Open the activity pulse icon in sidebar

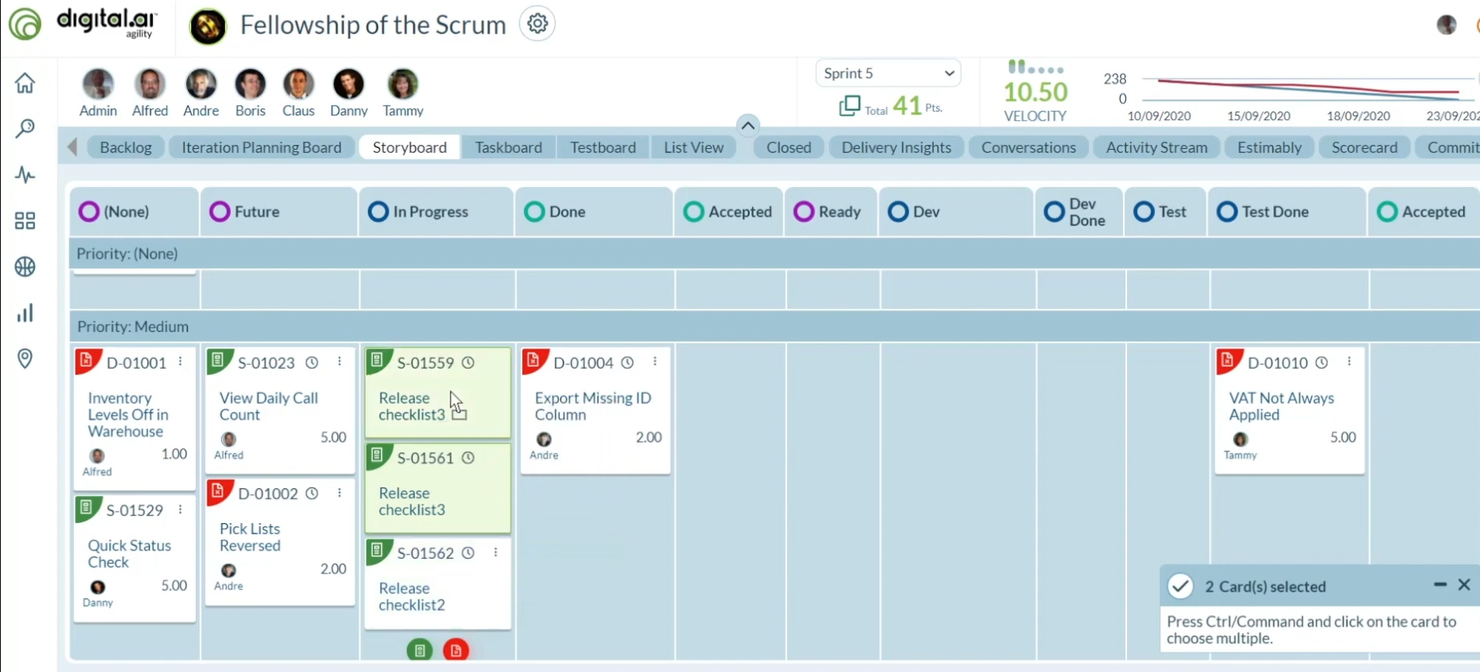(25, 175)
